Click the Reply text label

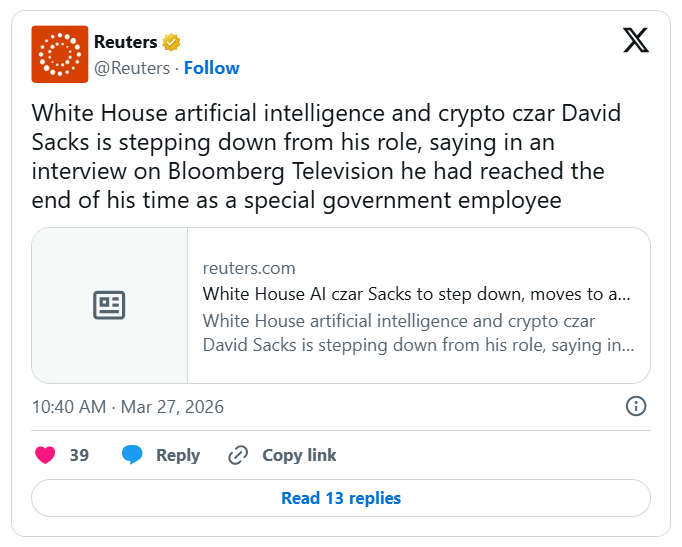pos(178,455)
